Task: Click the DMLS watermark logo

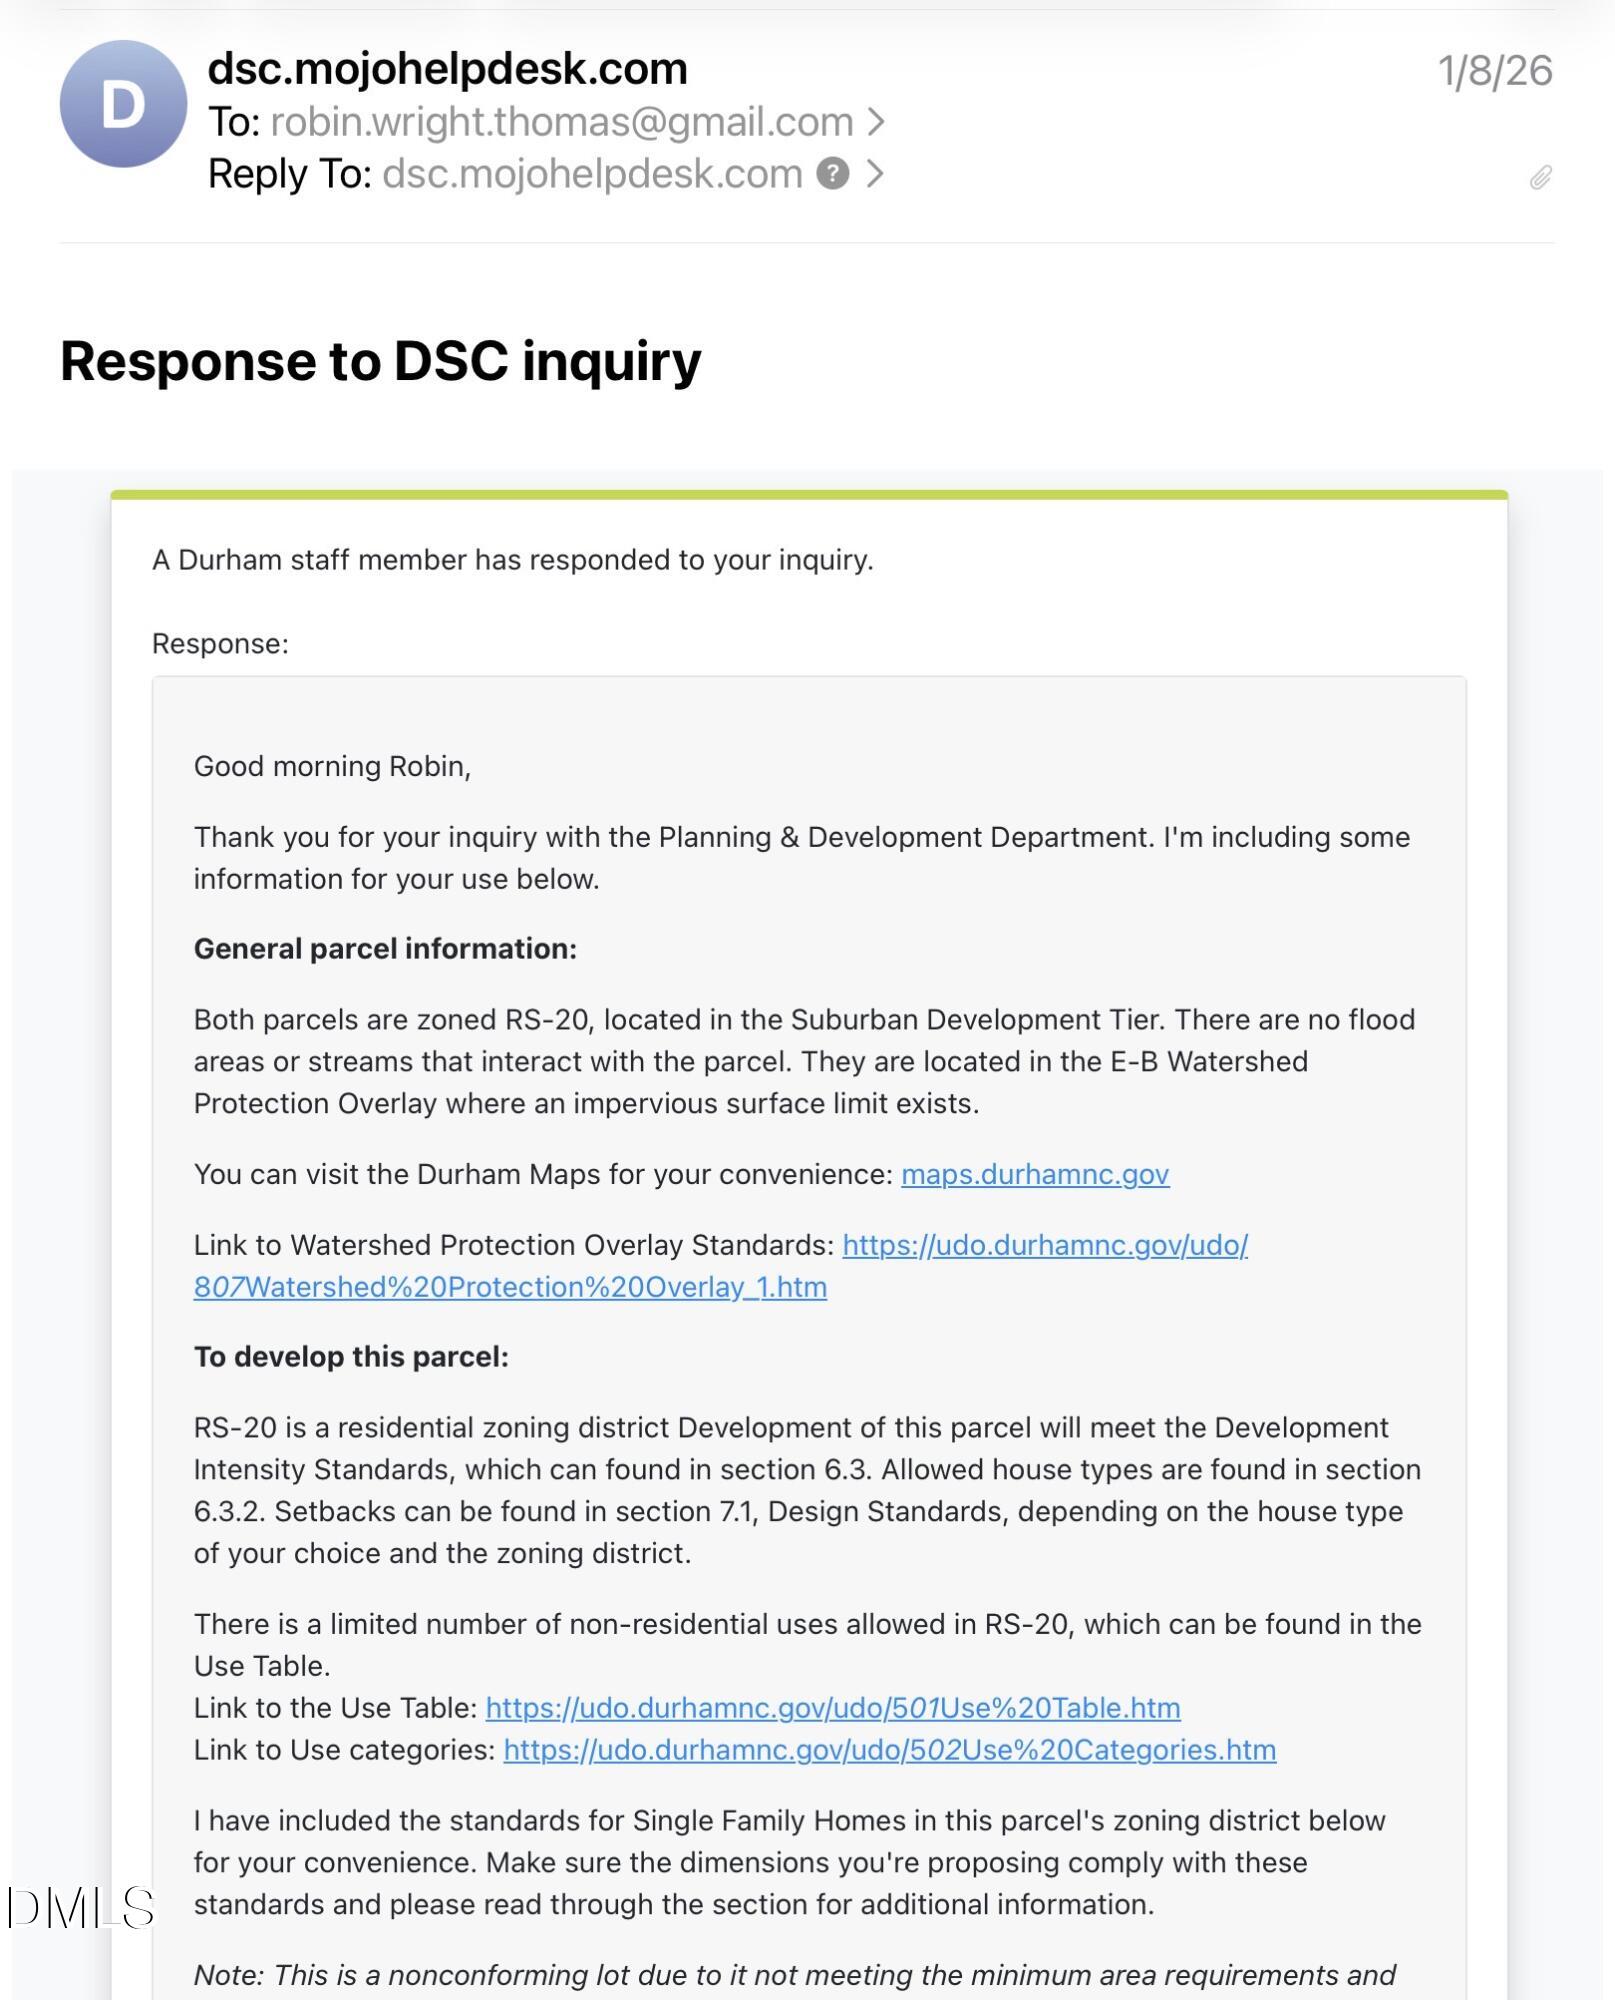Action: [82, 1908]
